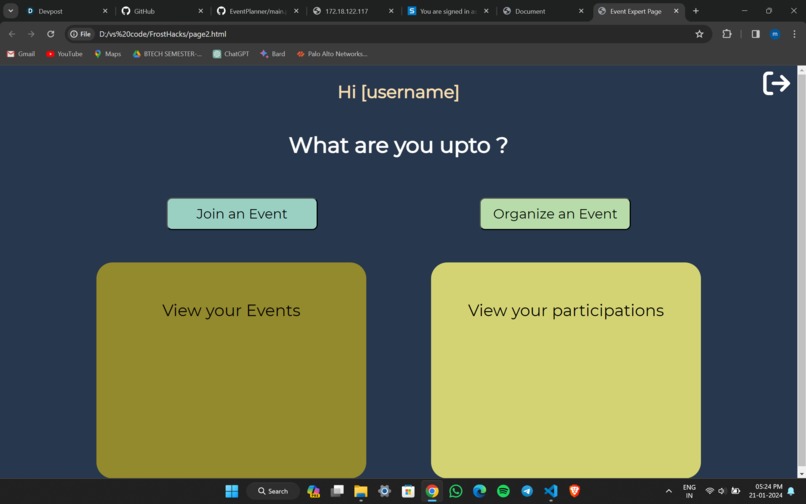Open the Windows Start menu
The width and height of the screenshot is (806, 504).
232,491
